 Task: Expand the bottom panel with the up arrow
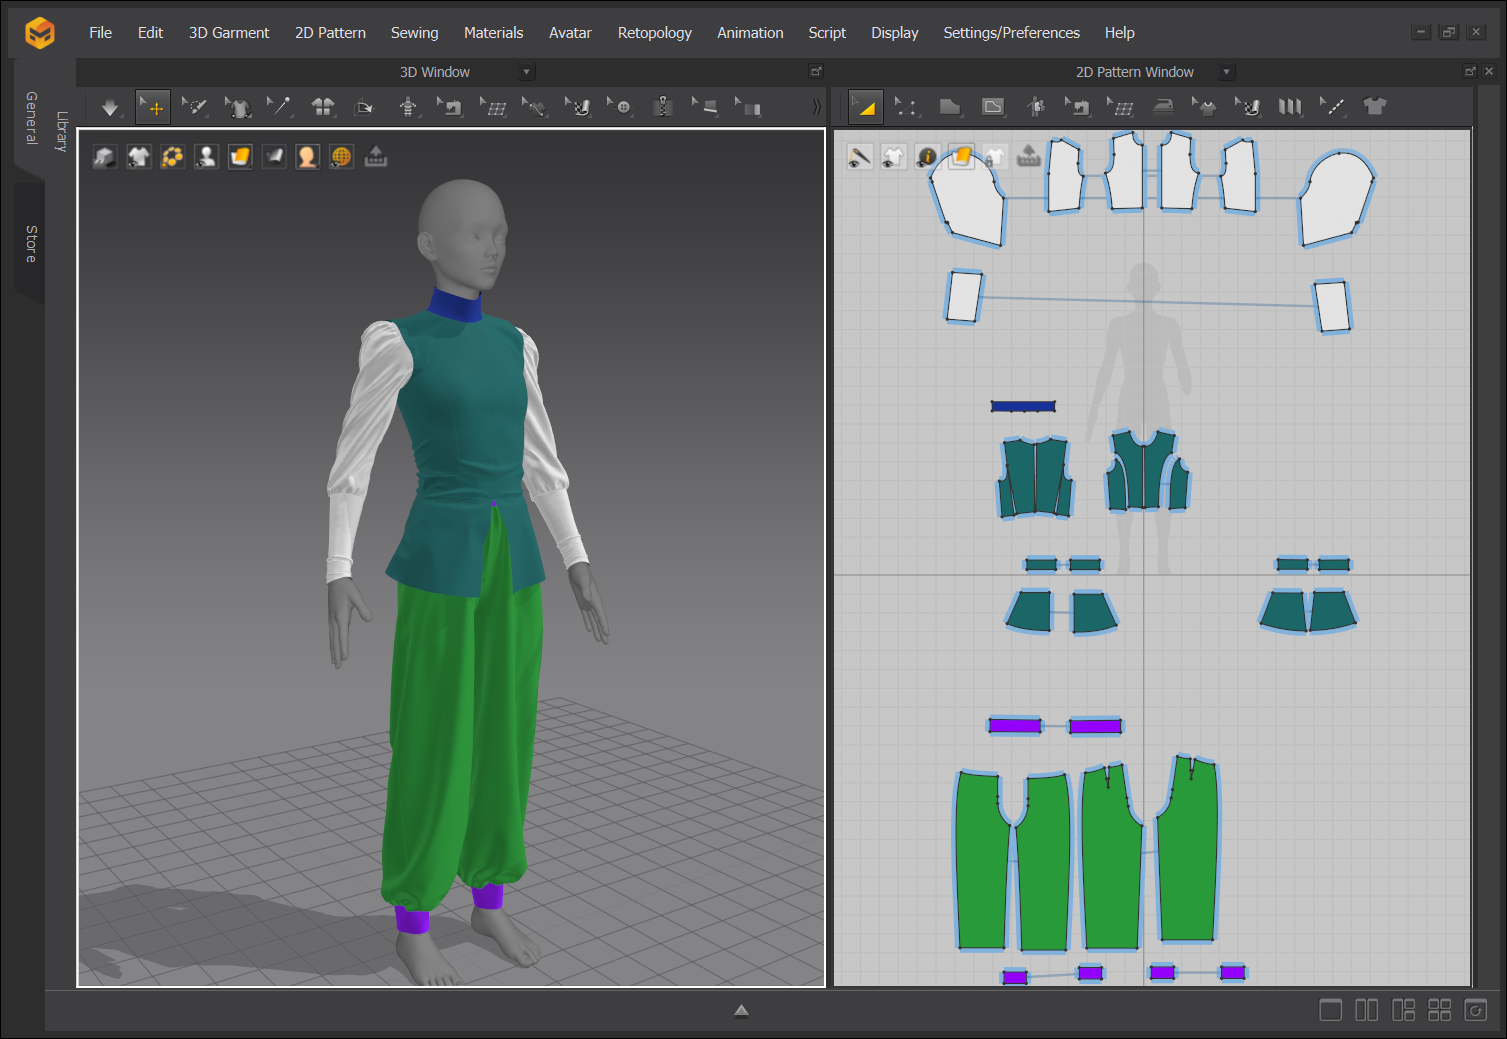[x=741, y=1010]
